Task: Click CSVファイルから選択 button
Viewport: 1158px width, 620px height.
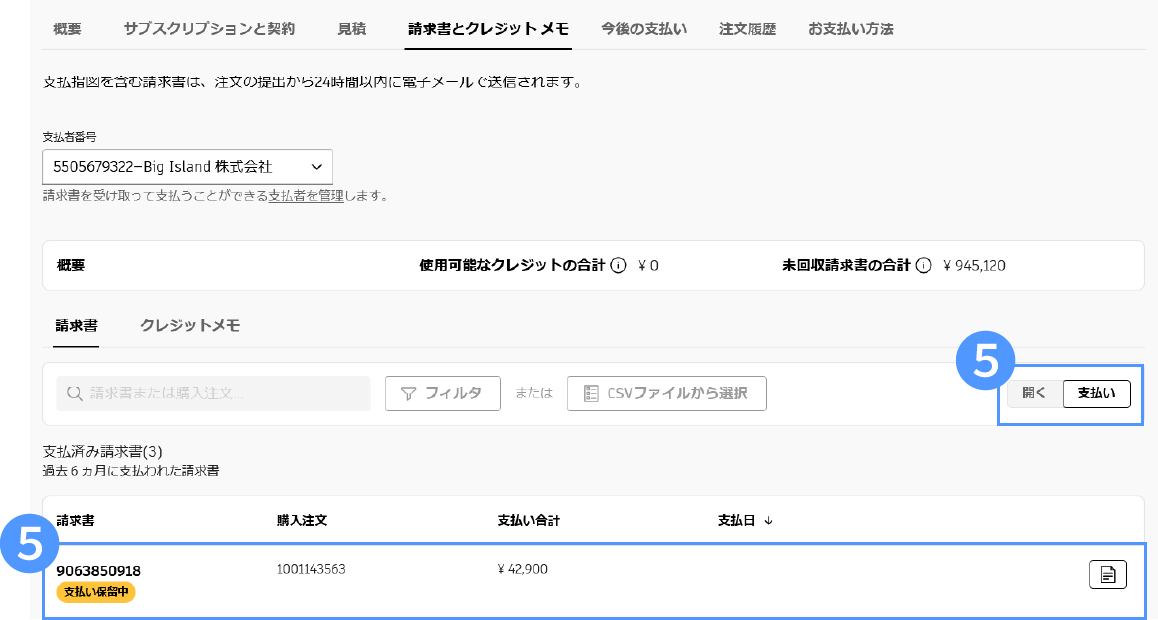Action: coord(666,394)
